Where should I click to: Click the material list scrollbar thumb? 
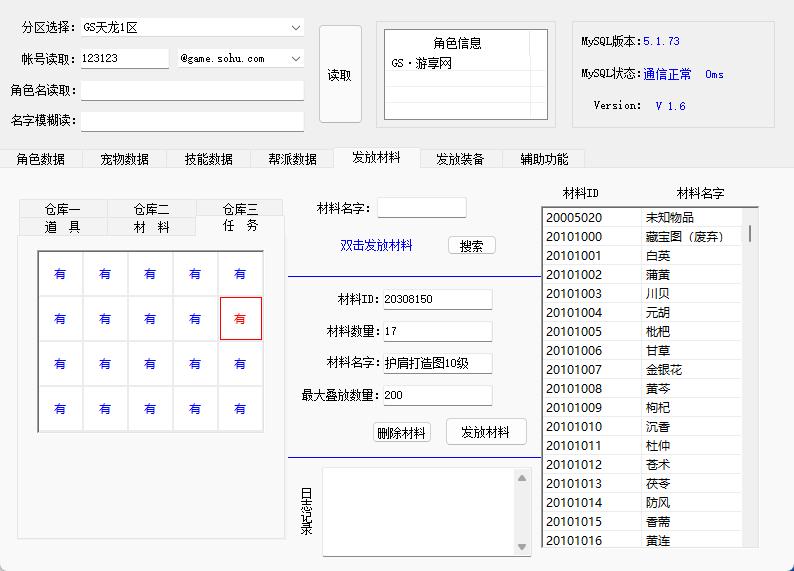click(x=750, y=232)
